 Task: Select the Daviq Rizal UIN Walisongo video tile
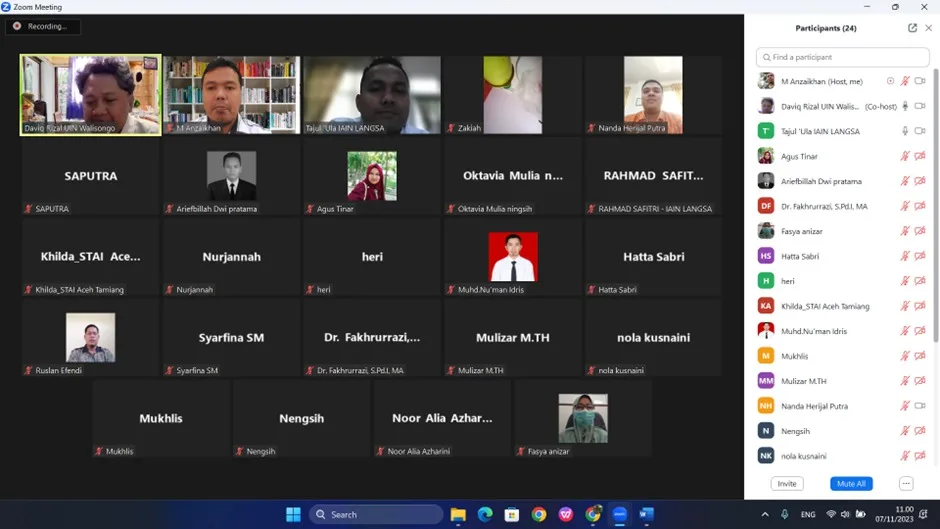click(91, 95)
